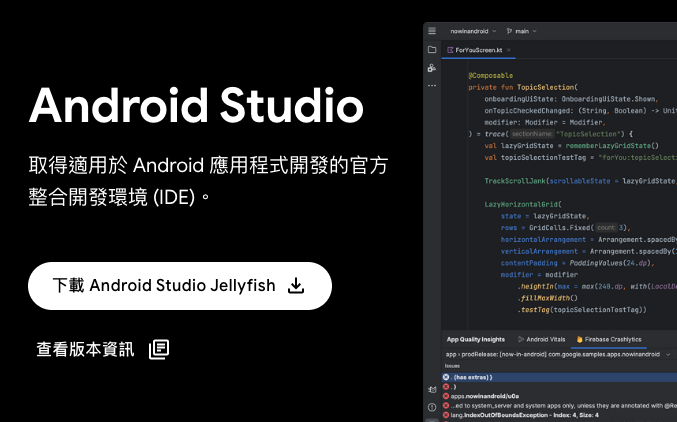Screen dimensions: 677x422
Task: Click 'contentPadding = PaddingValues(24.dp),' line
Action: 578,263
